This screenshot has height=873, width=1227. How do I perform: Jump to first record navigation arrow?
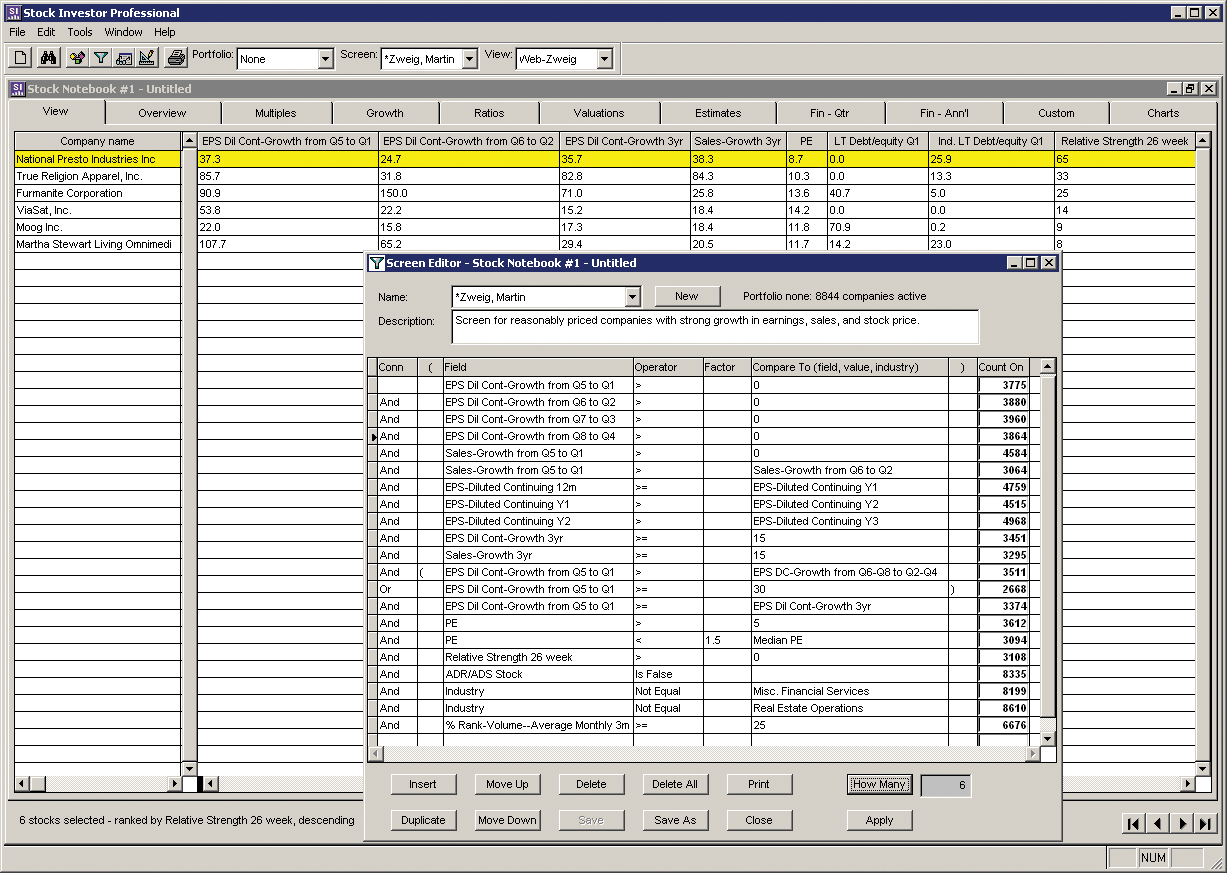click(1133, 824)
